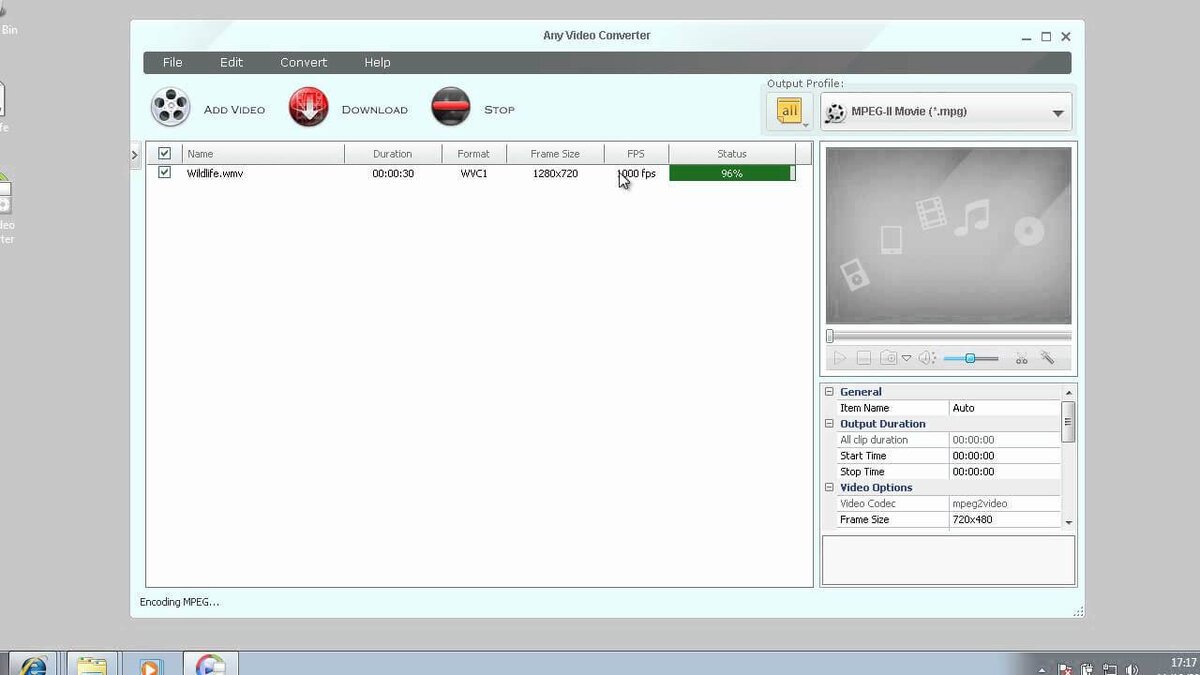
Task: Click the Stop Time value field
Action: coord(1004,472)
